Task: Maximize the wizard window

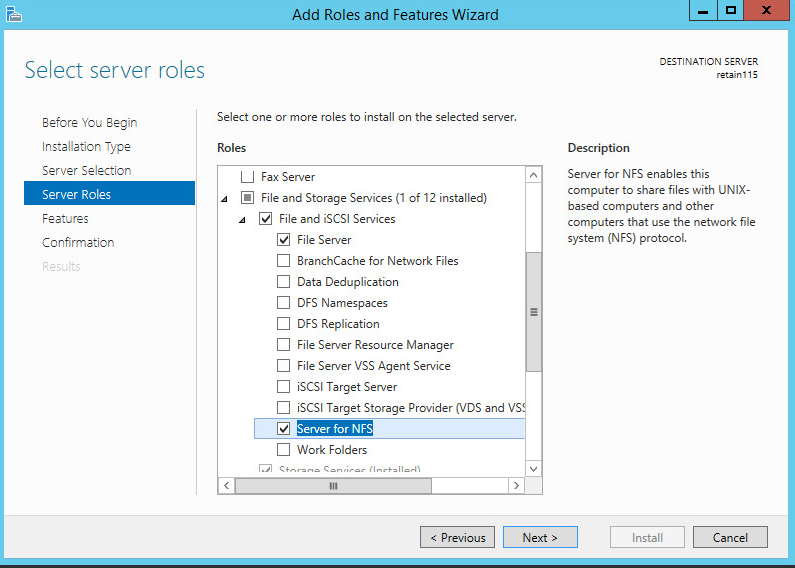Action: click(731, 10)
